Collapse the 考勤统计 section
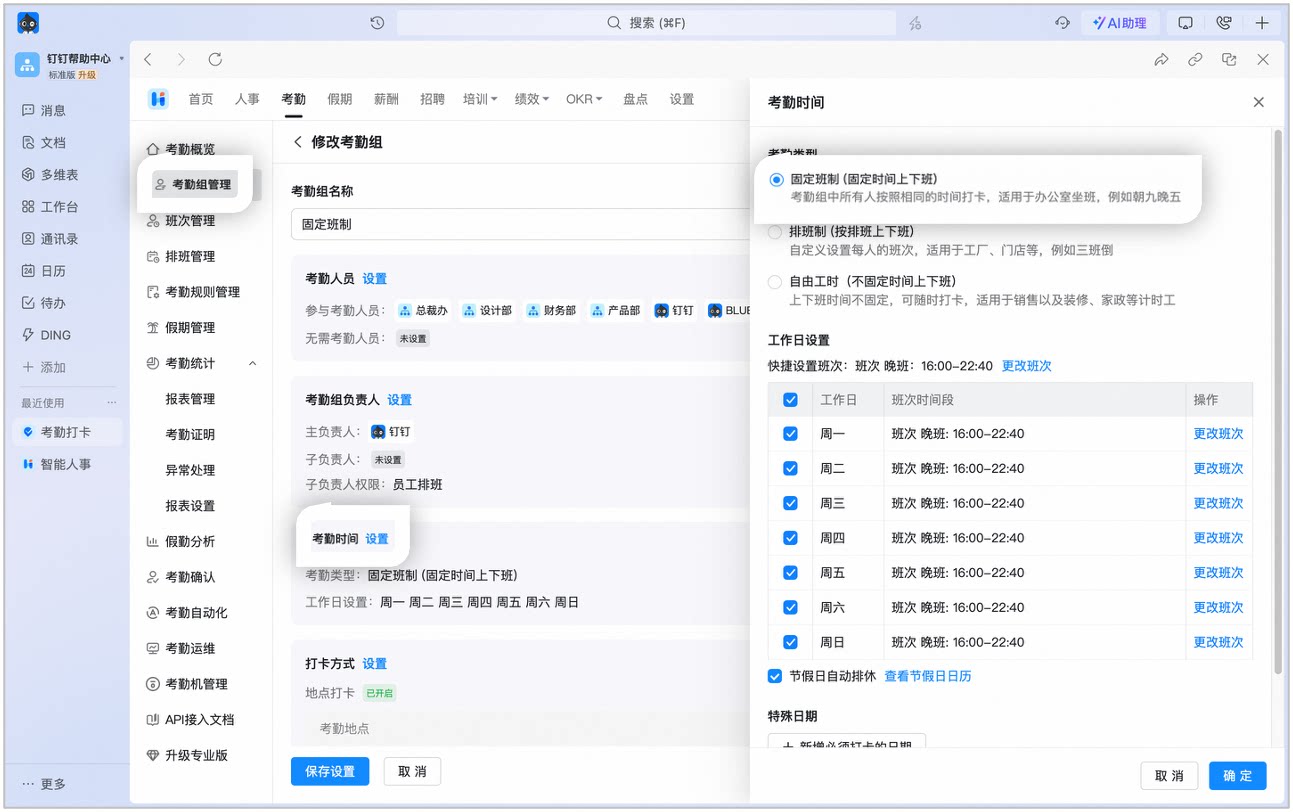This screenshot has height=812, width=1293. (x=252, y=363)
